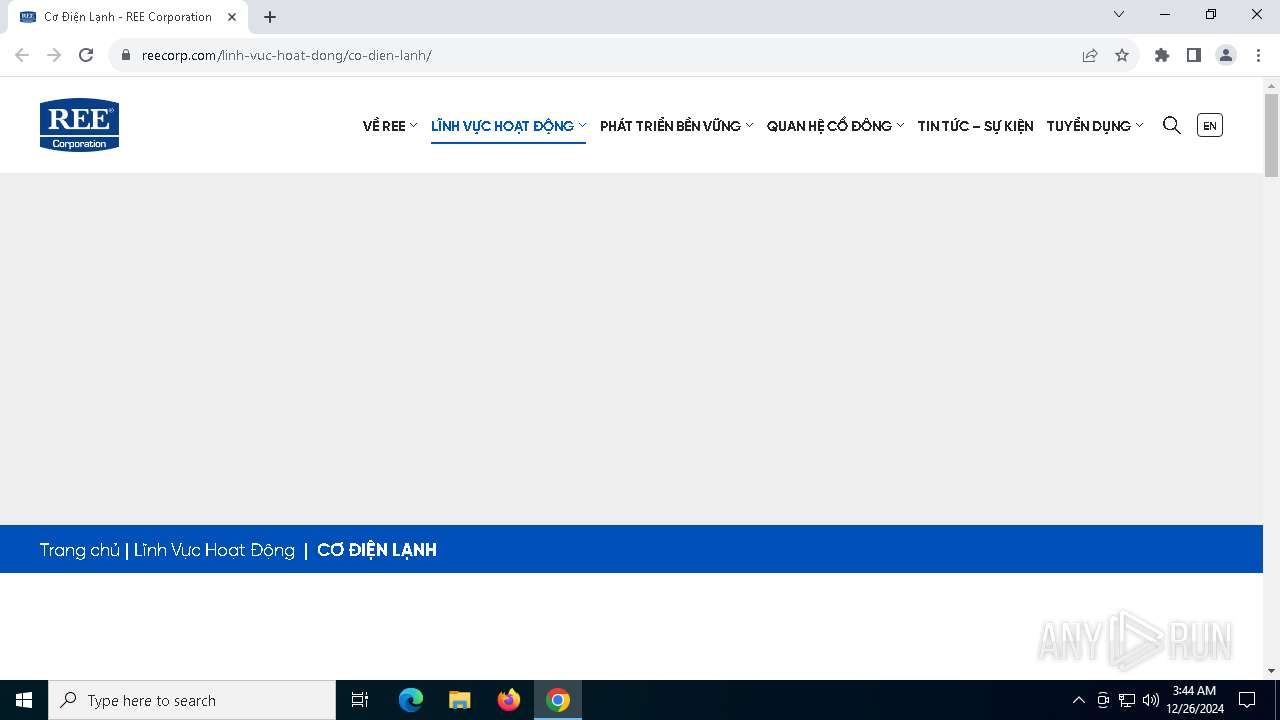
Task: Go to Lĩnh Vực Hoạt Động breadcrumb link
Action: pos(214,550)
